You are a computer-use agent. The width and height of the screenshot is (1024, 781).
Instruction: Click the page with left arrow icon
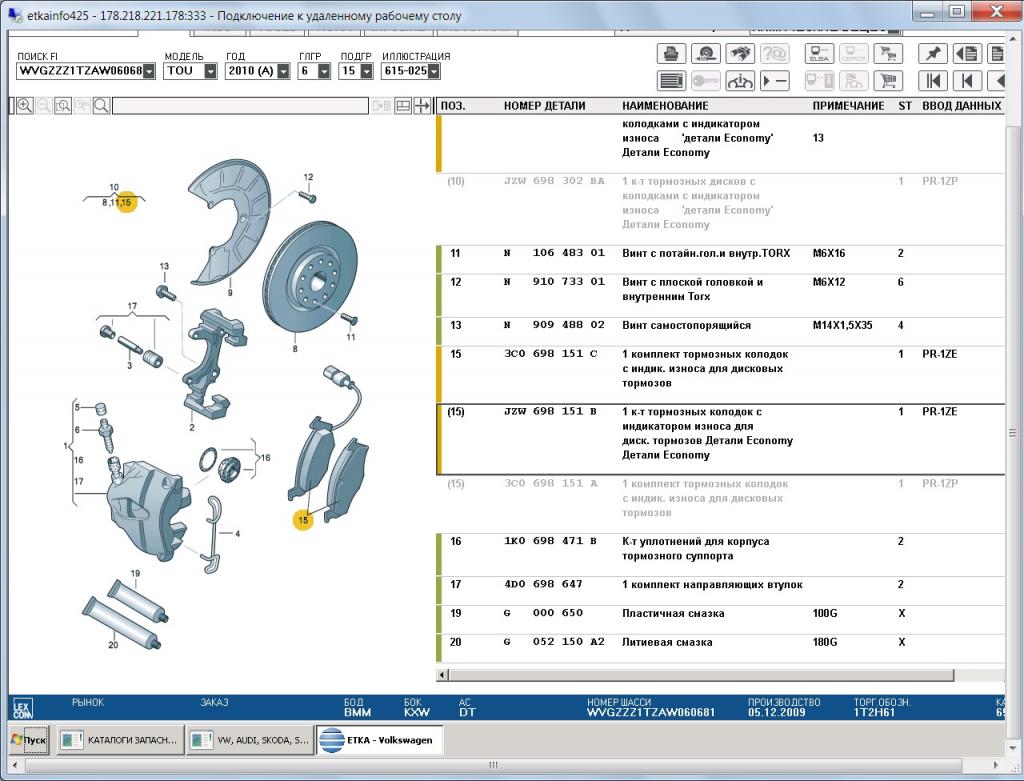(x=967, y=54)
